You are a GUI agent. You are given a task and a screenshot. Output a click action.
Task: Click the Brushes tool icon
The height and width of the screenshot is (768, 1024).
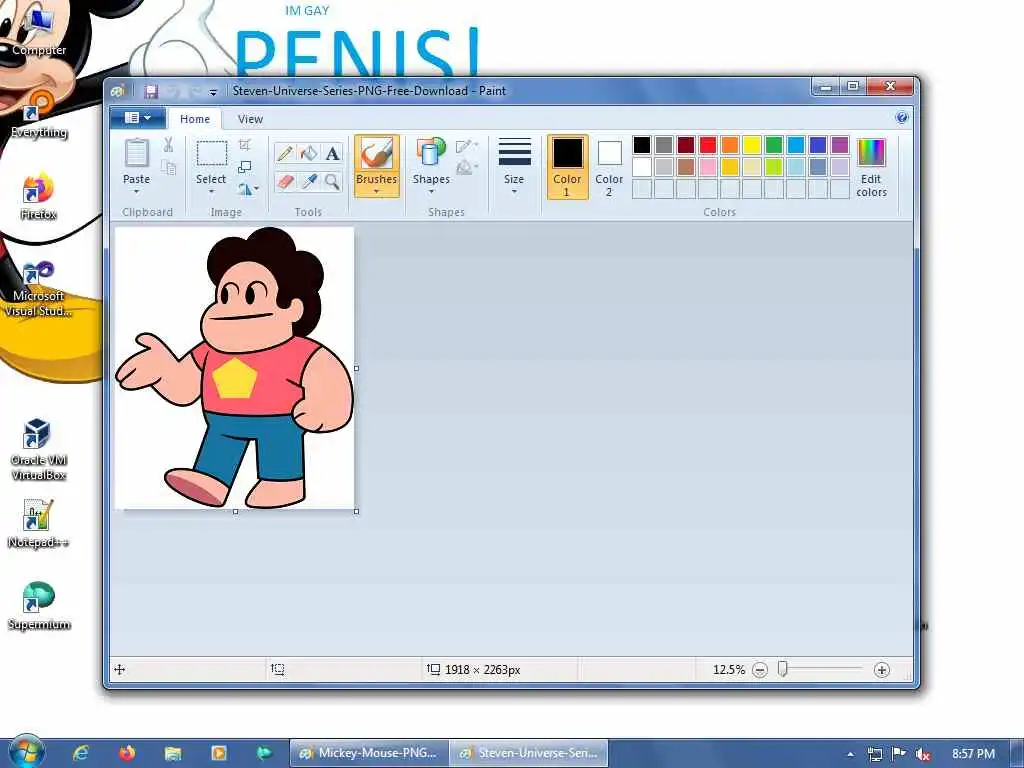coord(377,154)
